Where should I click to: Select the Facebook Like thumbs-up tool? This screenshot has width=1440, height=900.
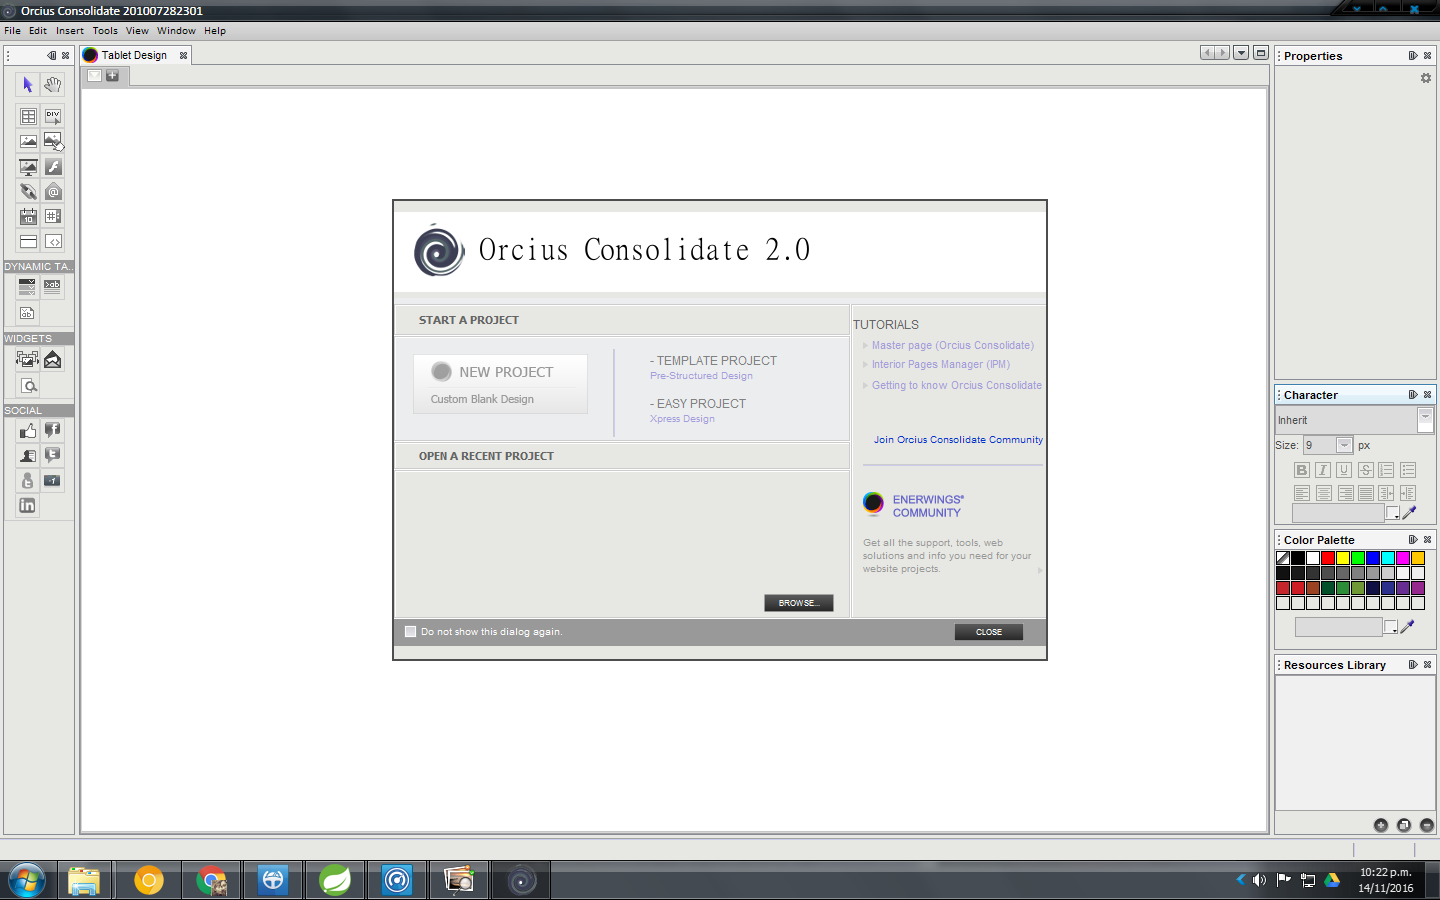tap(28, 431)
